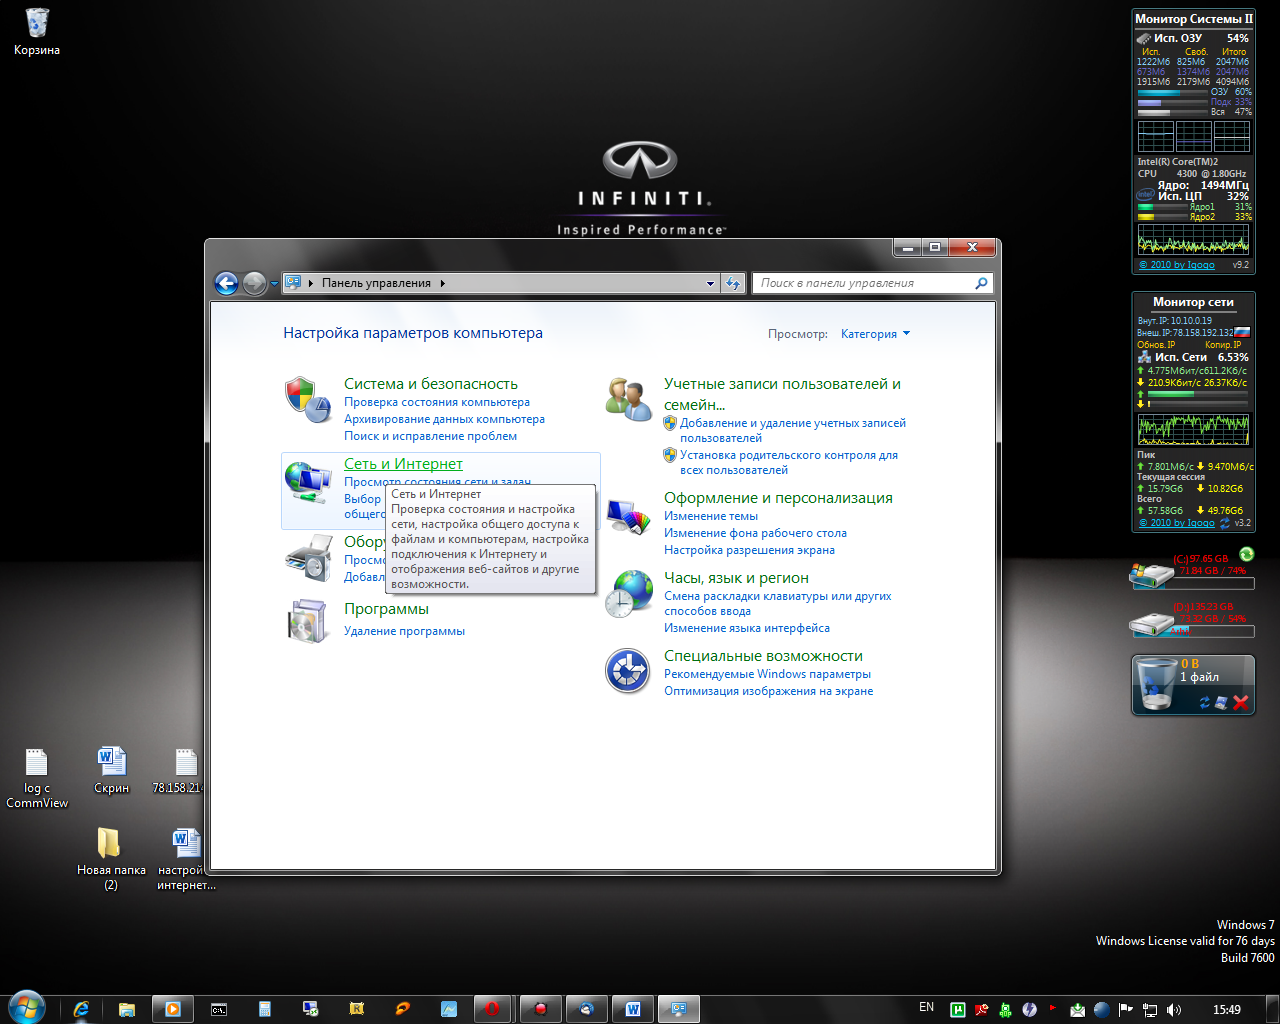The width and height of the screenshot is (1280, 1024).
Task: Open the Категория view dropdown
Action: tap(875, 334)
